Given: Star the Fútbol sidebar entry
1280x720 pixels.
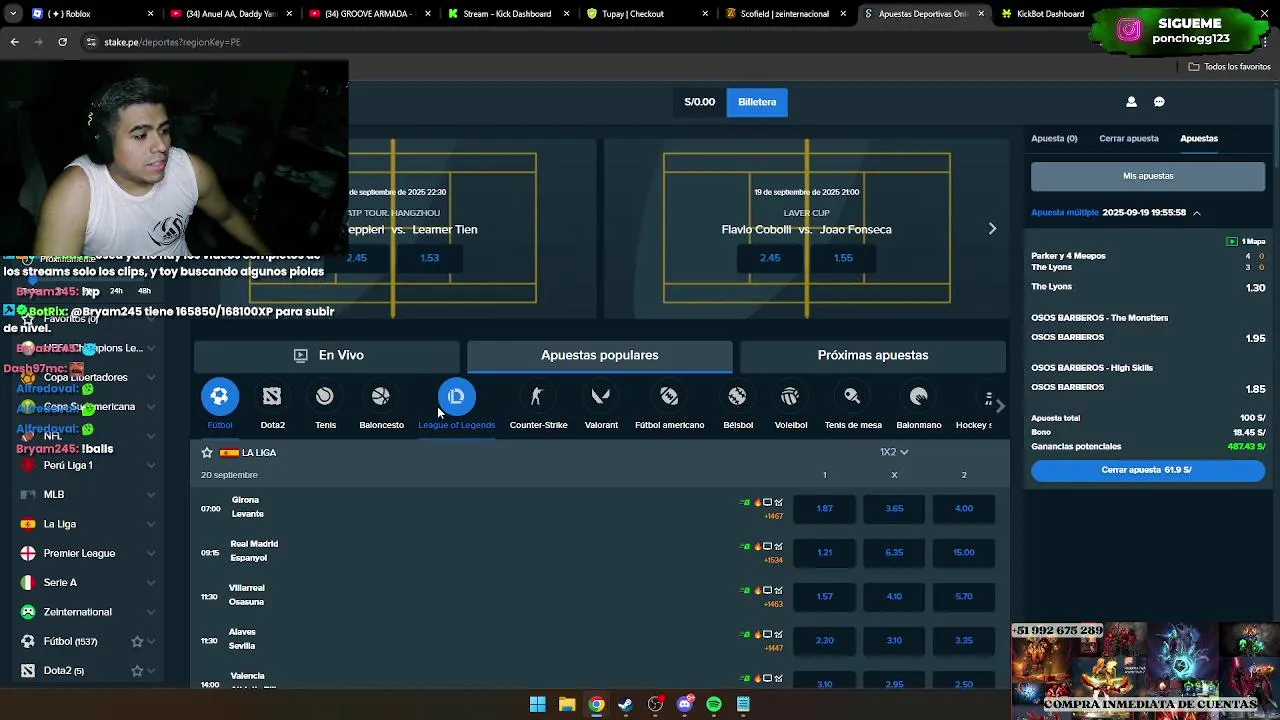Looking at the screenshot, I should click(x=137, y=641).
